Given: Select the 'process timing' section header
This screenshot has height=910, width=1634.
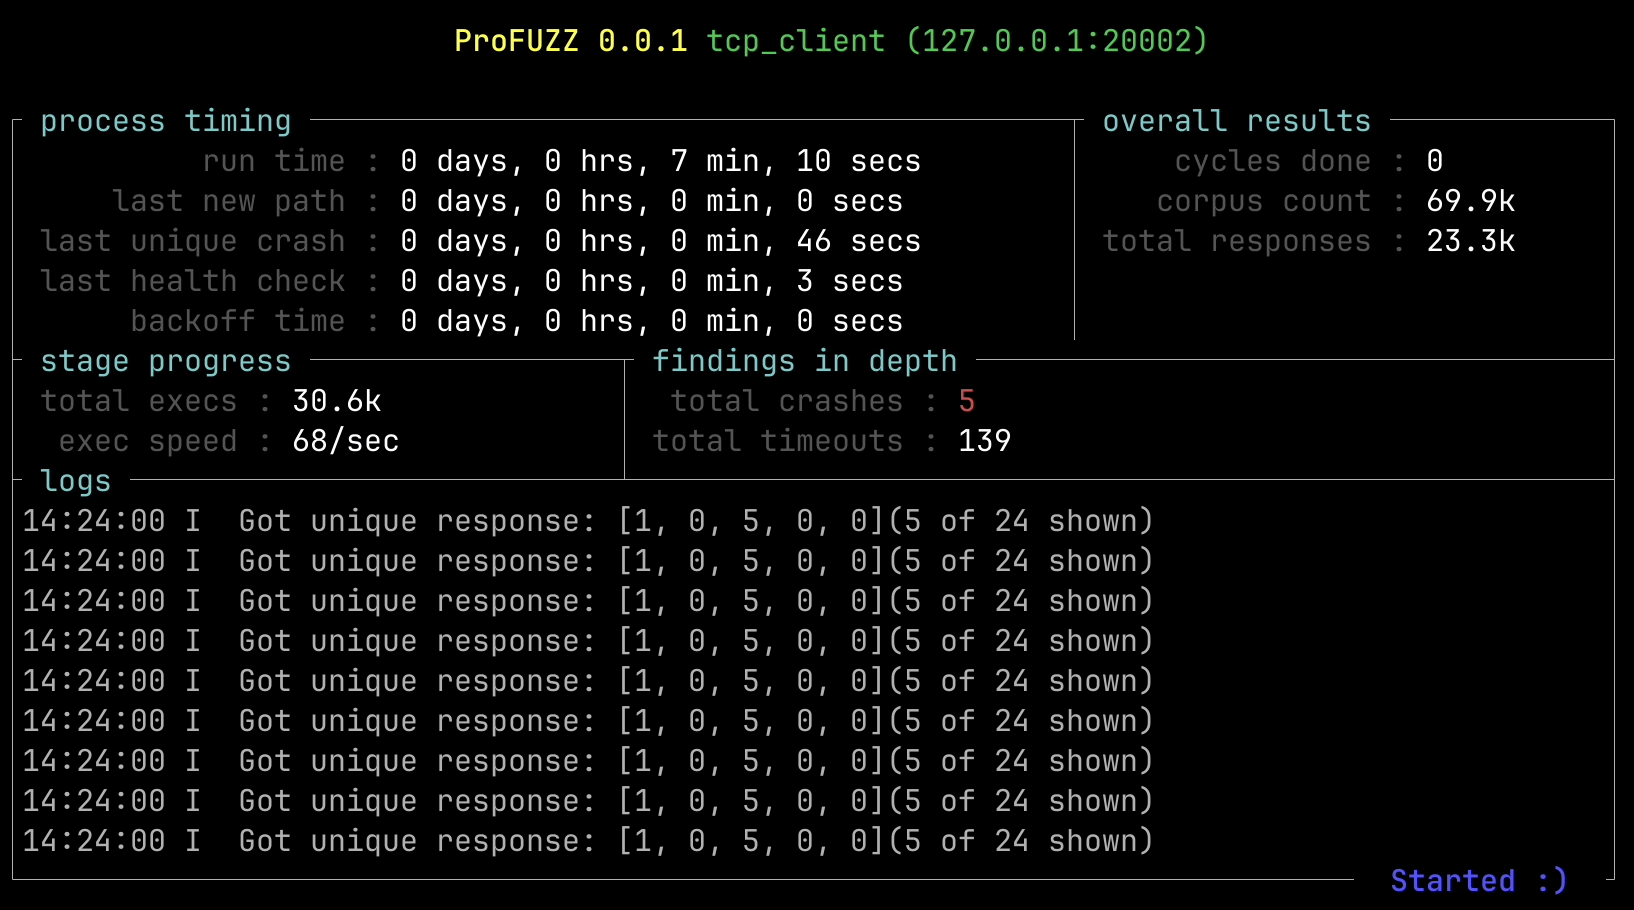Looking at the screenshot, I should [166, 121].
